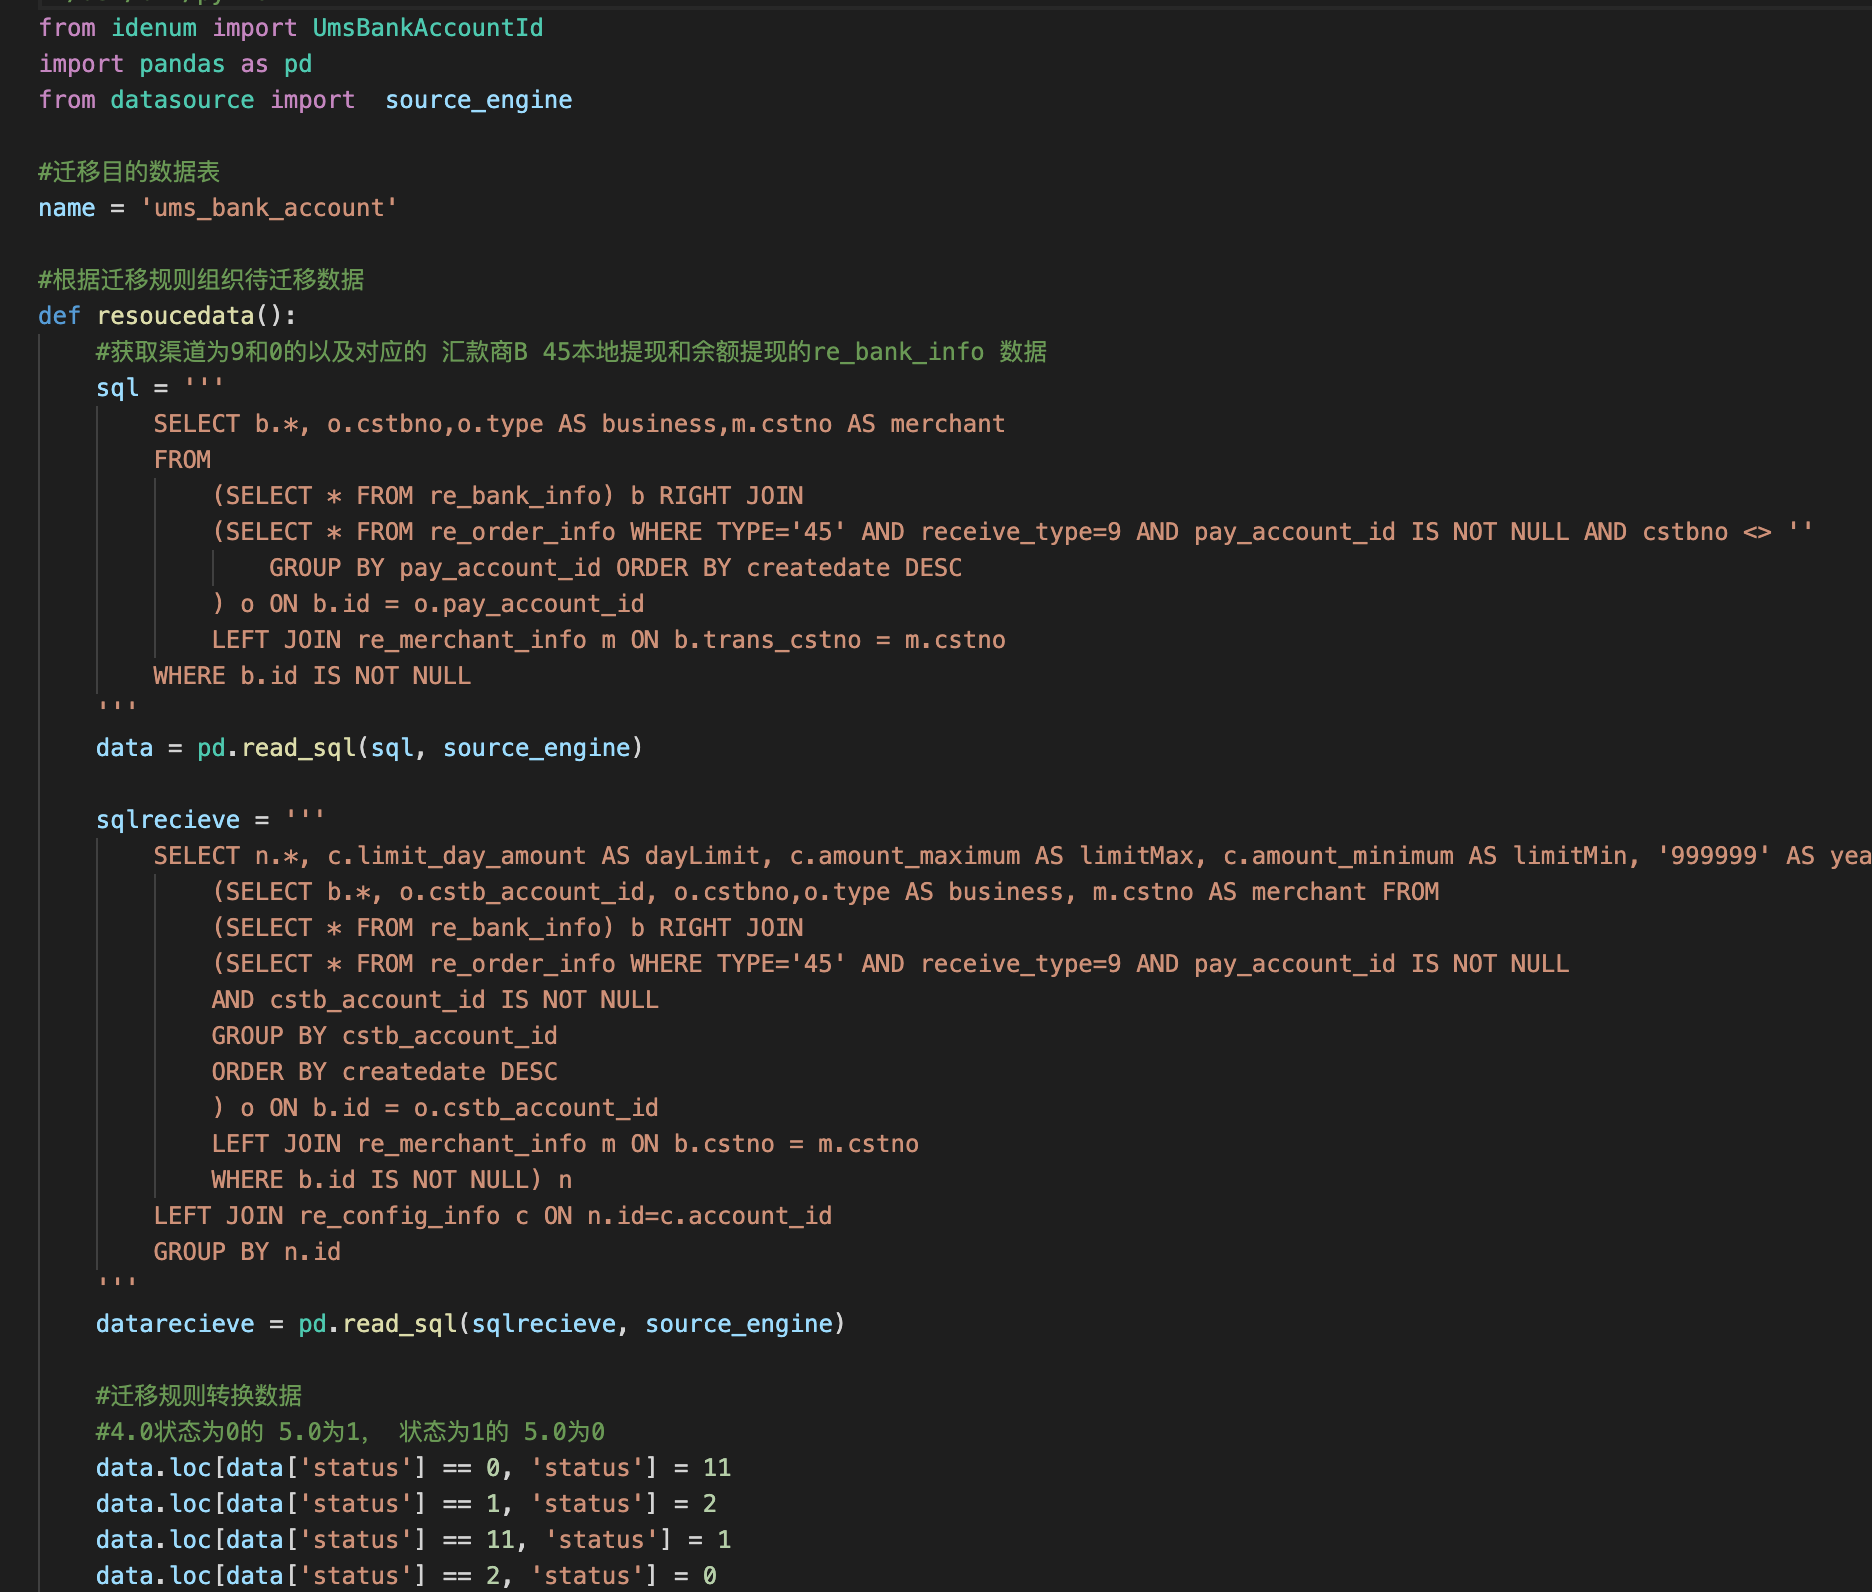Click the line setting status 11 to 1
This screenshot has width=1872, height=1592.
(x=413, y=1540)
